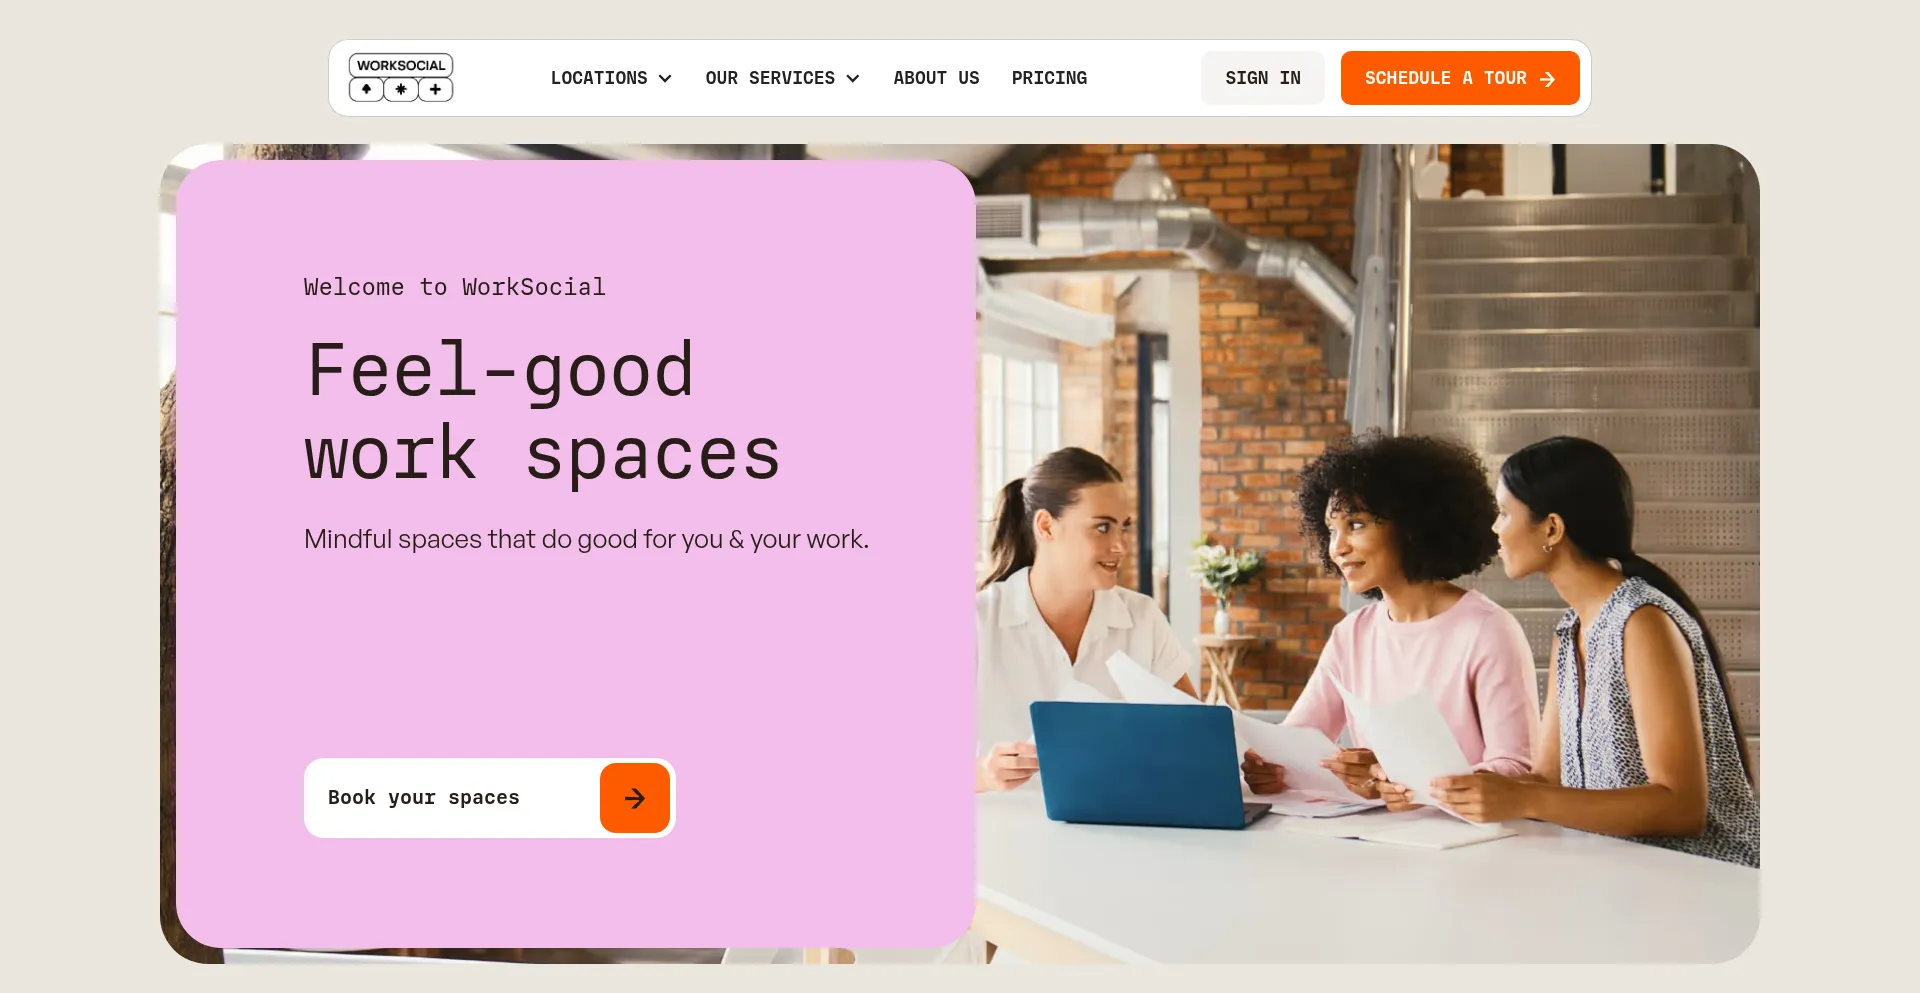
Task: Click the Feel-good work spaces heading
Action: click(x=542, y=411)
